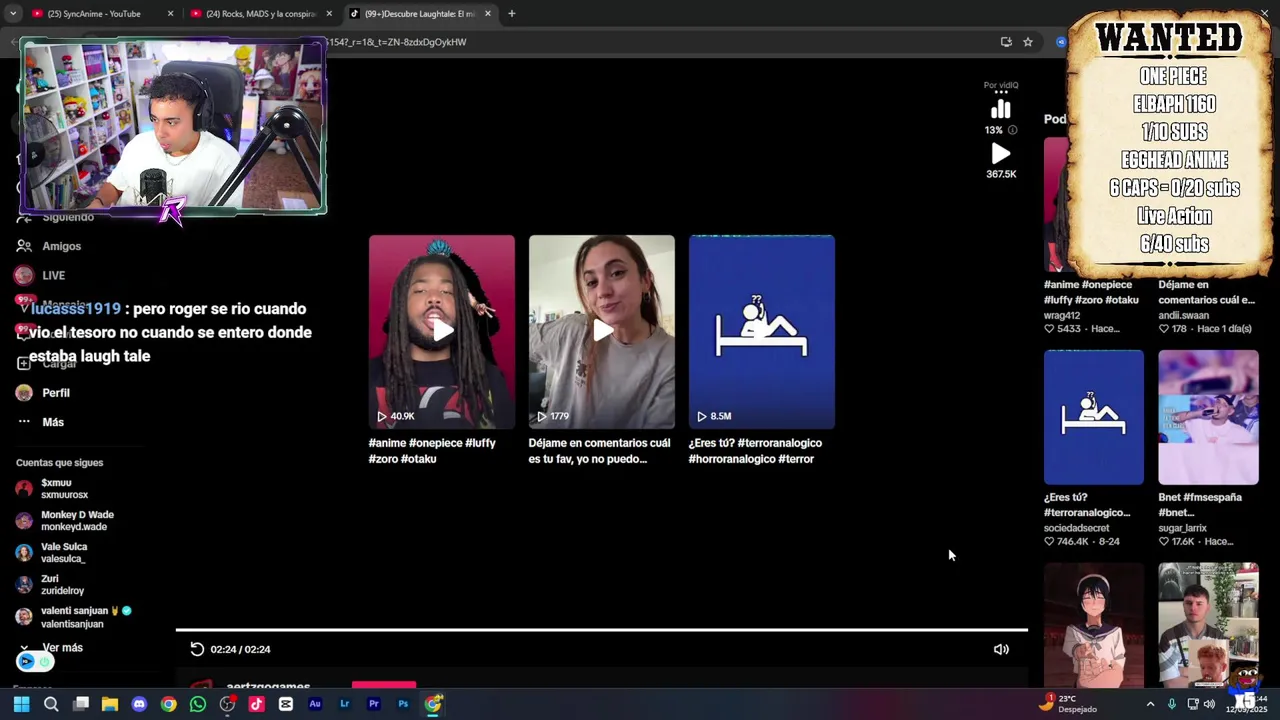Open a new browser tab

pyautogui.click(x=512, y=14)
